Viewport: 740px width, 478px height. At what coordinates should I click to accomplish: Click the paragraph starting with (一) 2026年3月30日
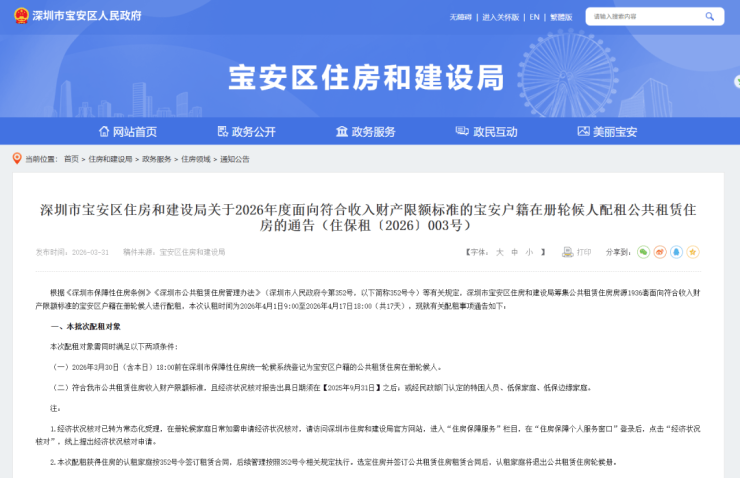pyautogui.click(x=246, y=367)
